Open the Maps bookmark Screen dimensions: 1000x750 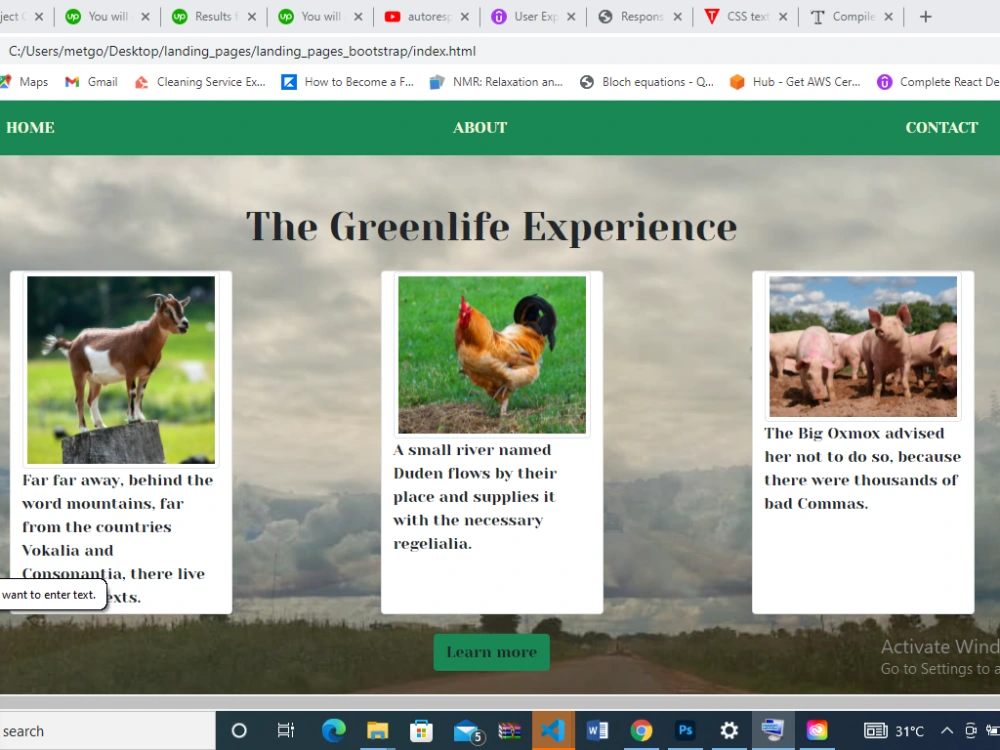24,82
